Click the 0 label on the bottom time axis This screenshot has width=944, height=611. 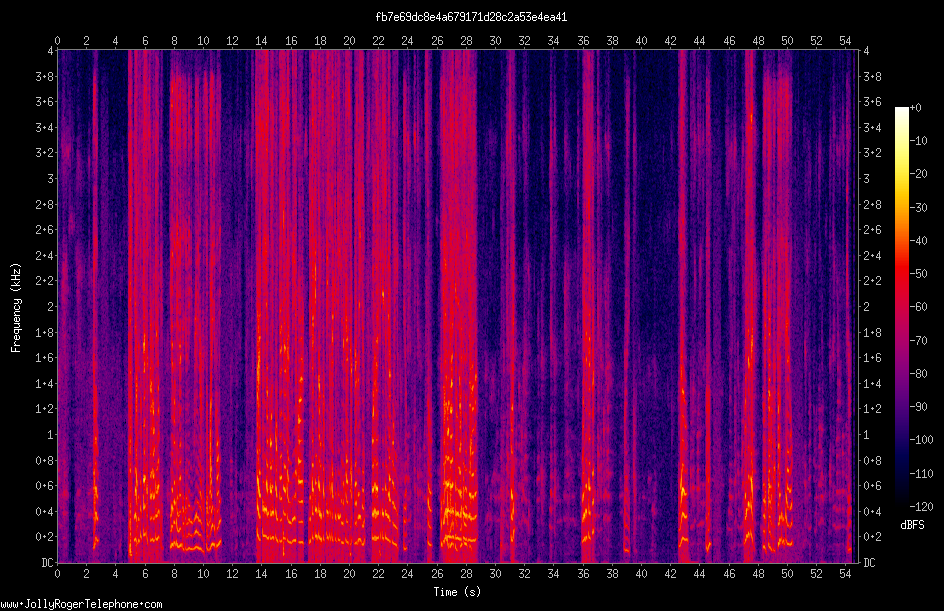[x=57, y=574]
